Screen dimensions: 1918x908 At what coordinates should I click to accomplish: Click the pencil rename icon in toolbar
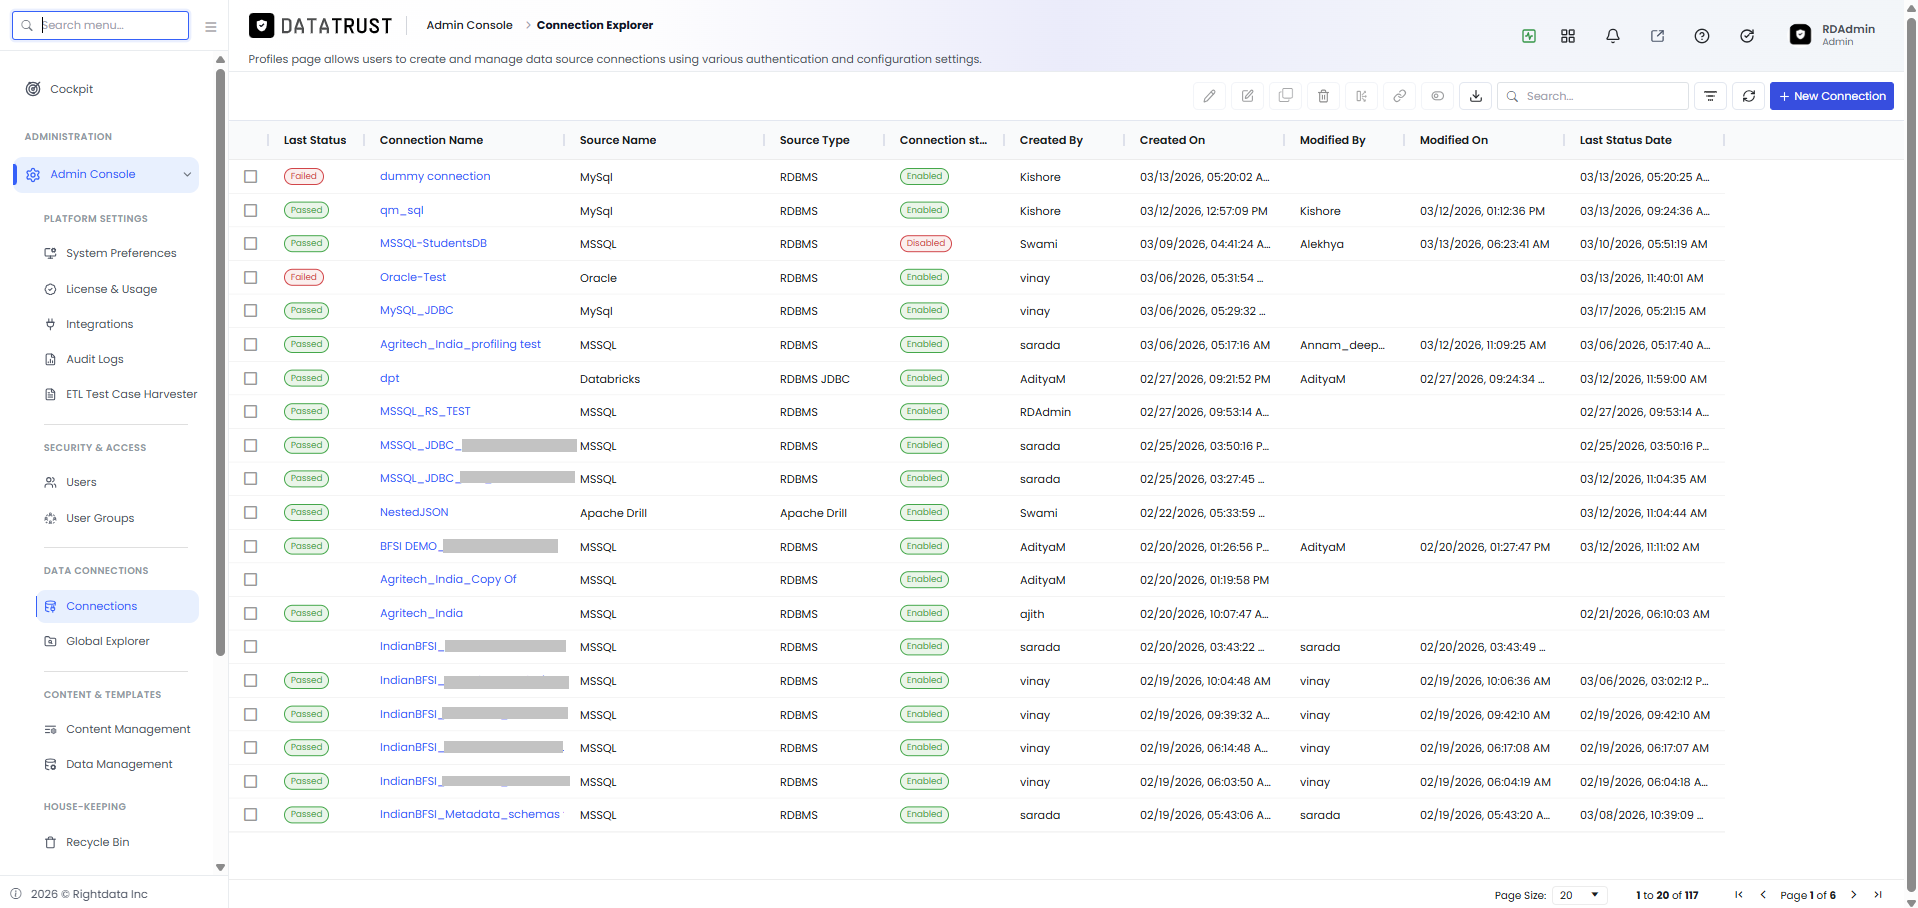click(1210, 96)
